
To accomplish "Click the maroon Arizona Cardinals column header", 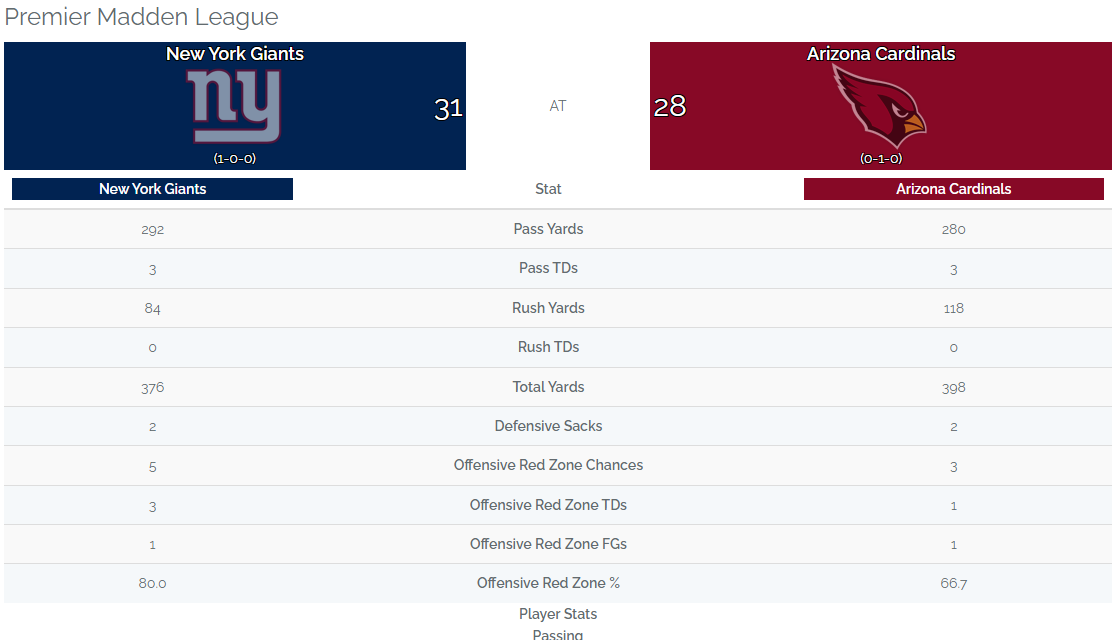I will tap(953, 189).
